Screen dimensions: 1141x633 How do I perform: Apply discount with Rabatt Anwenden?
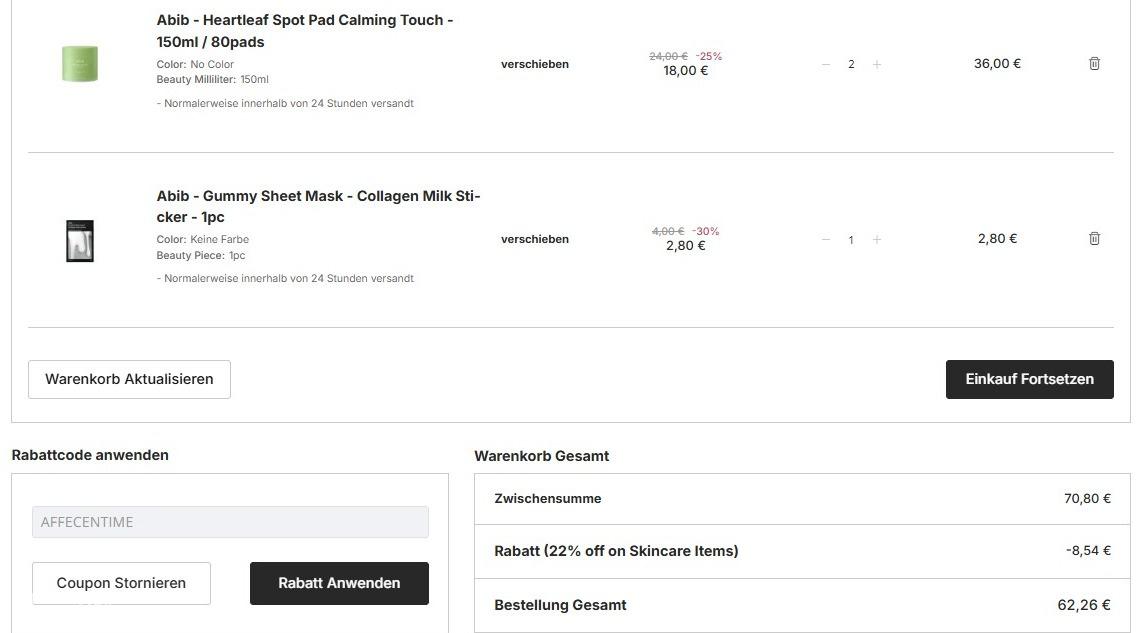339,583
